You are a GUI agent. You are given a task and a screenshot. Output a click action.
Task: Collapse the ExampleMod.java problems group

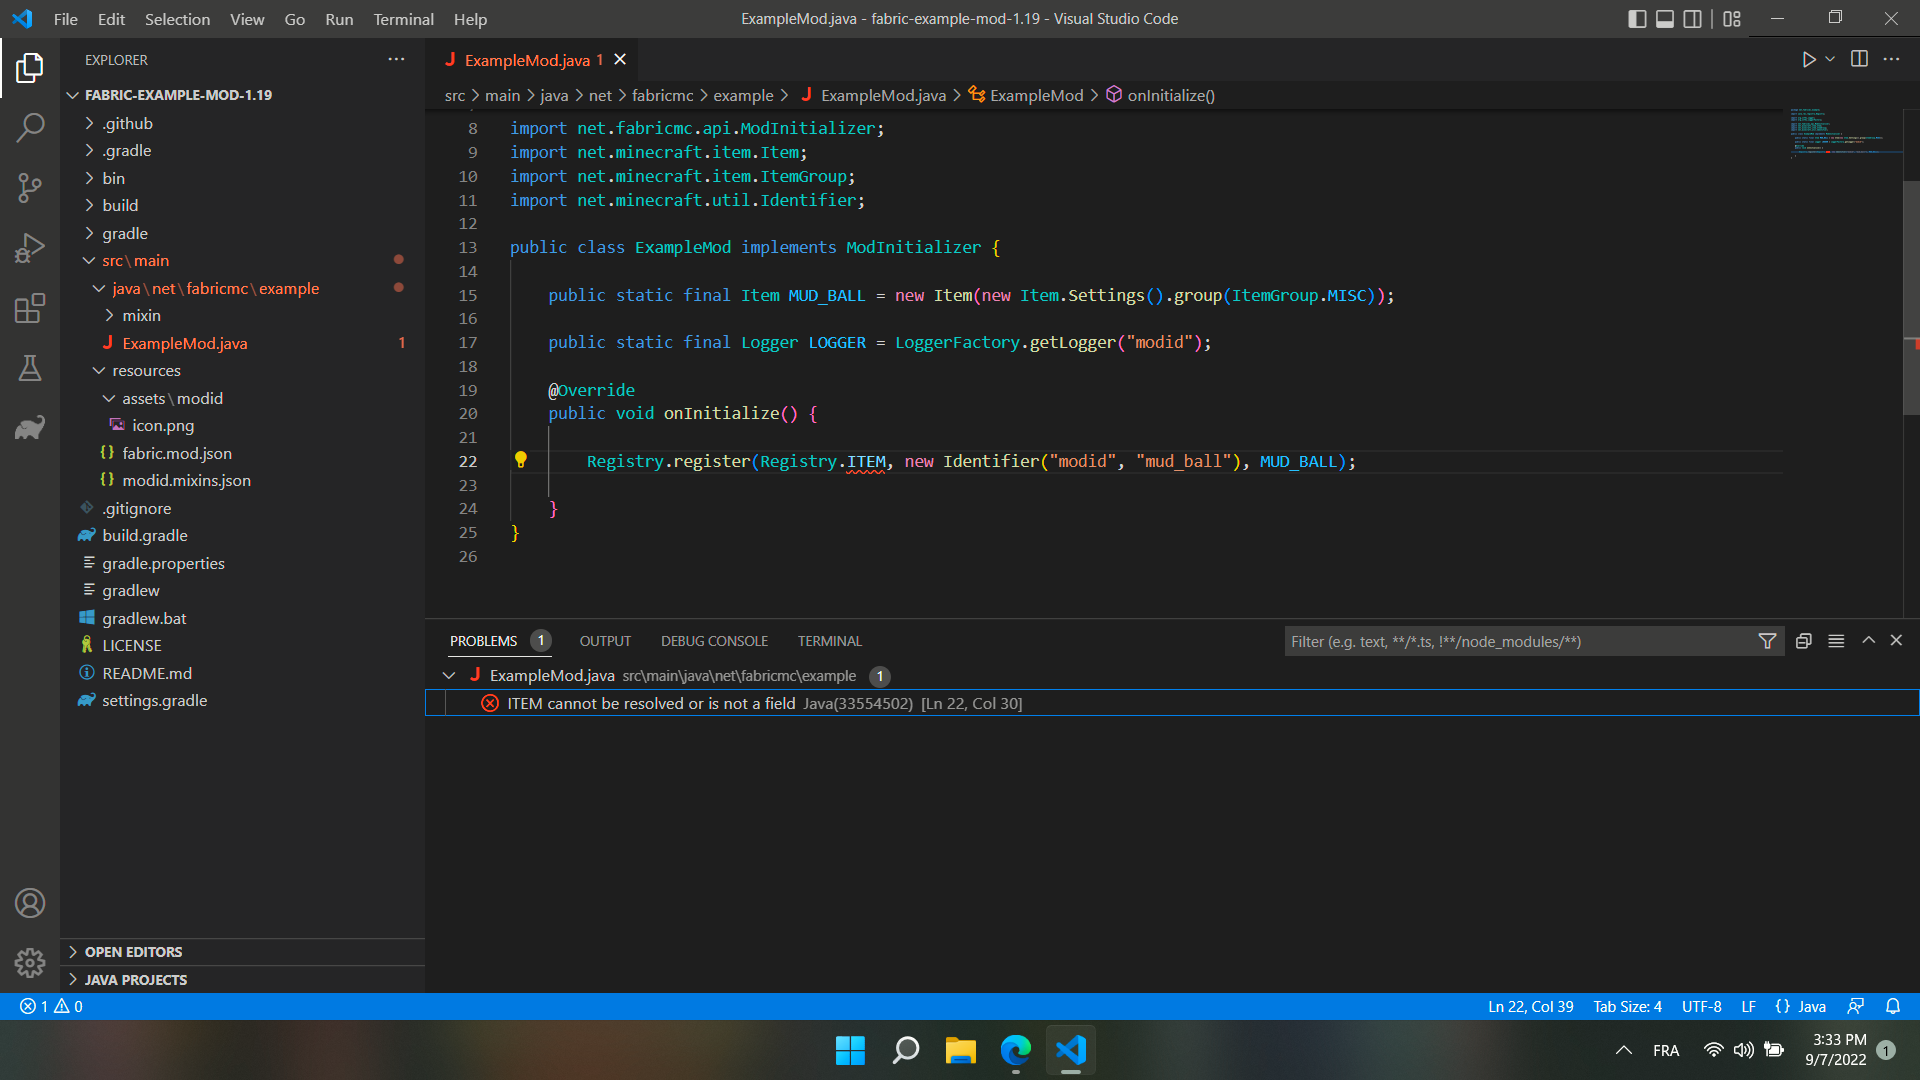coord(449,676)
